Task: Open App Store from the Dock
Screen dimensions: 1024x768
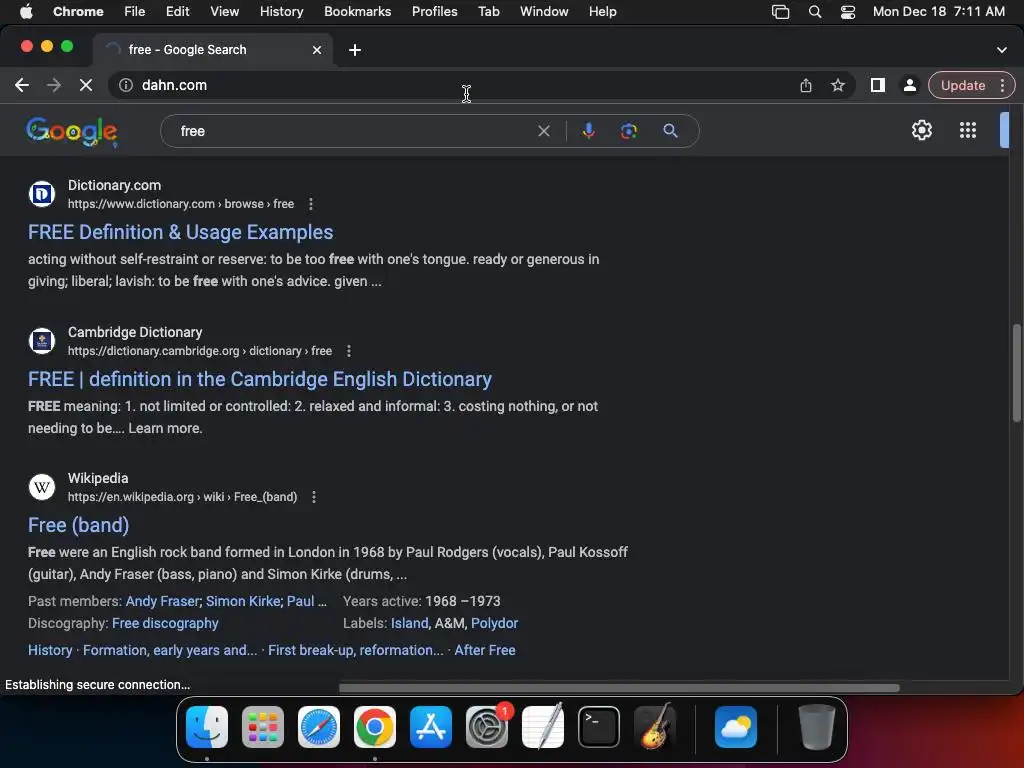Action: coord(431,727)
